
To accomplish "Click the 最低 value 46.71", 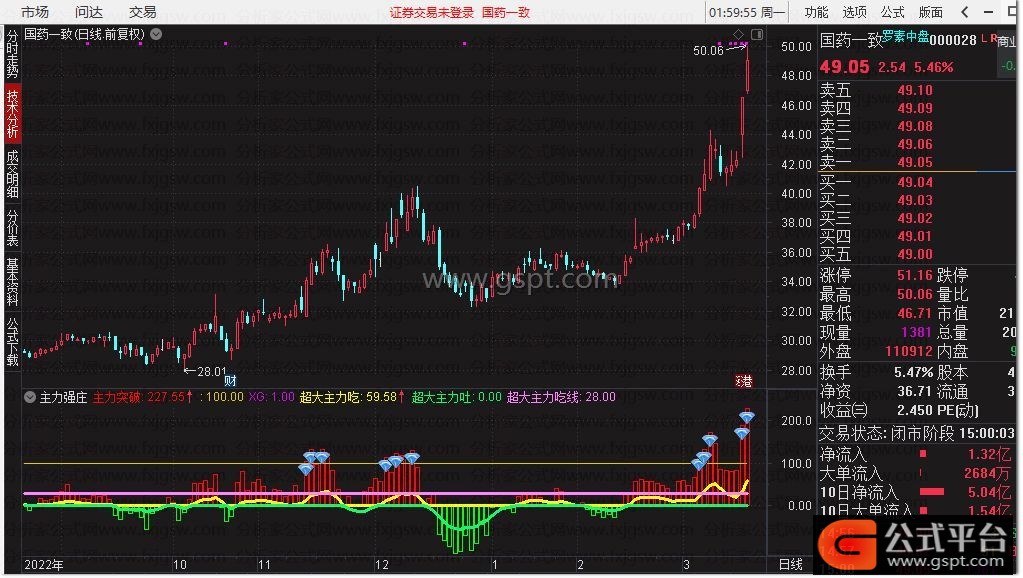I will [x=915, y=313].
